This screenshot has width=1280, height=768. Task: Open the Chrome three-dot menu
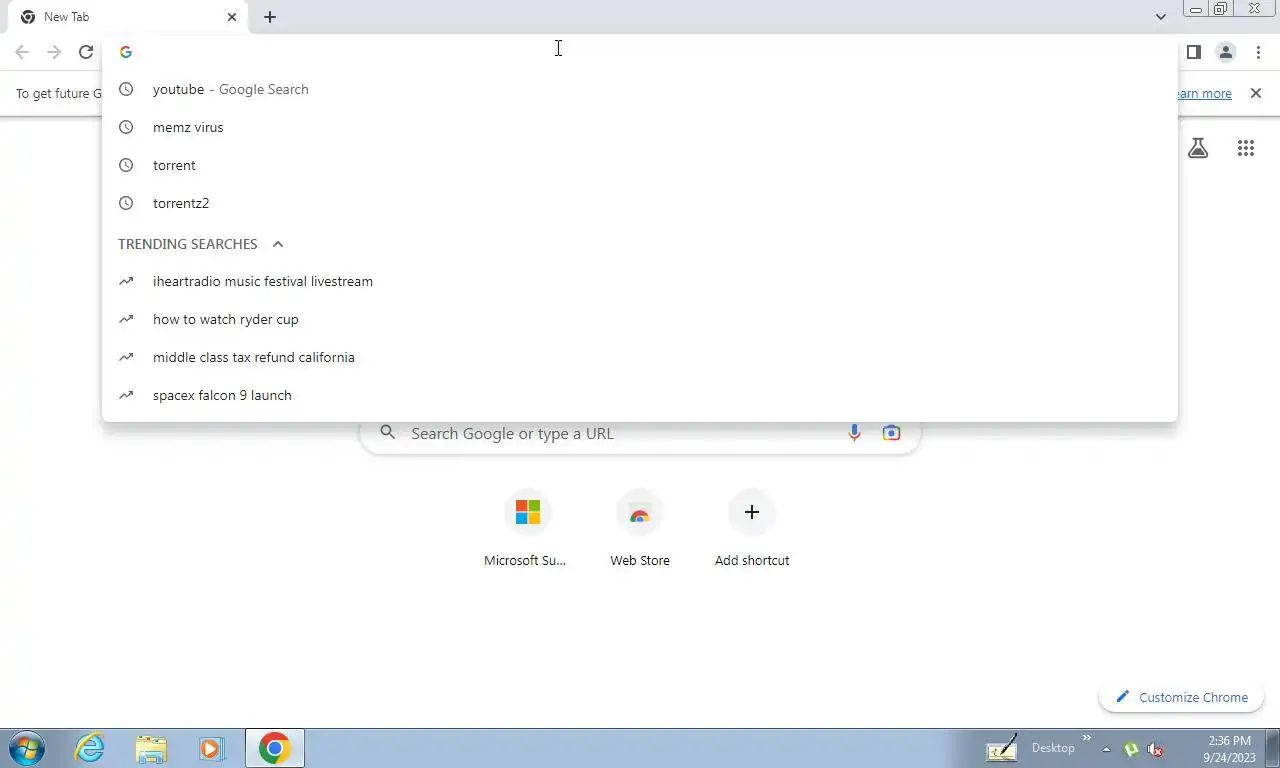1258,52
